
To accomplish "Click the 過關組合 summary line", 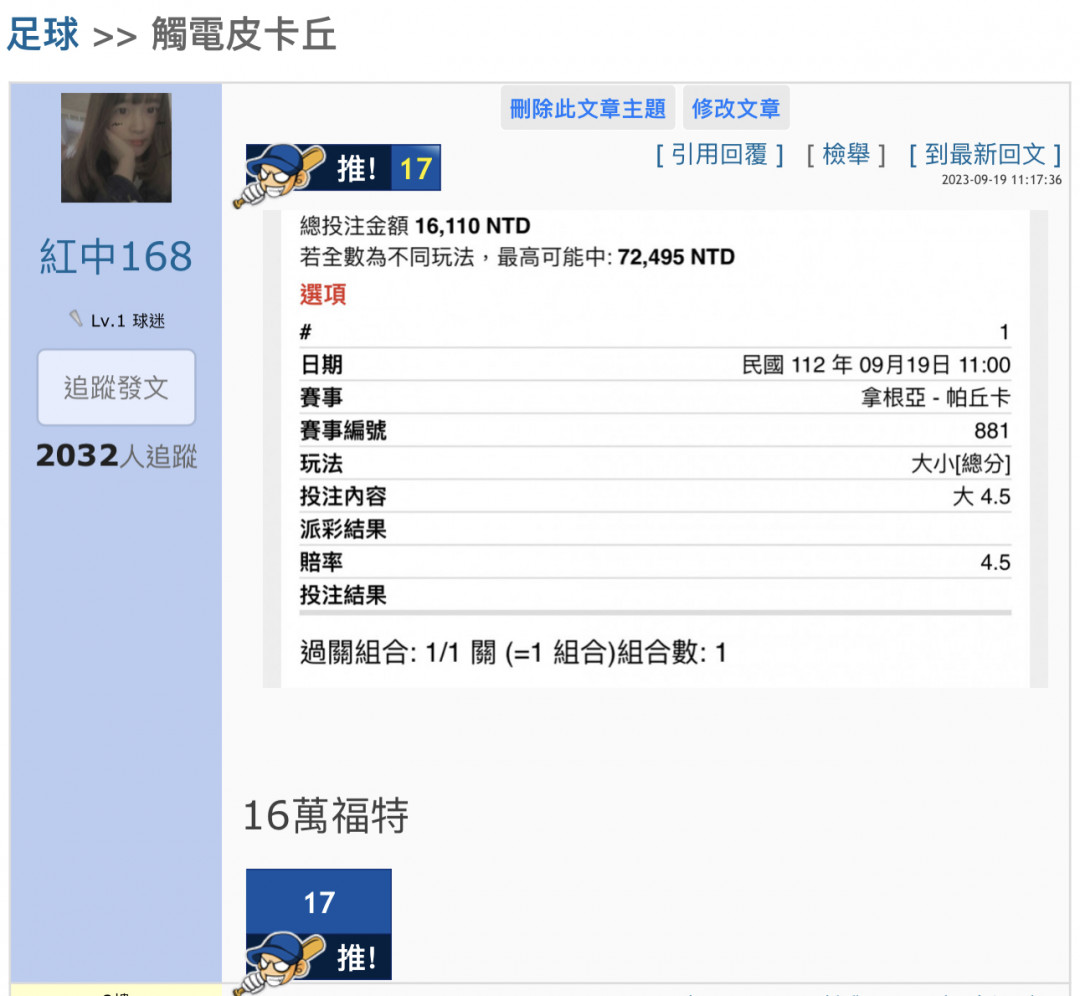I will [513, 652].
